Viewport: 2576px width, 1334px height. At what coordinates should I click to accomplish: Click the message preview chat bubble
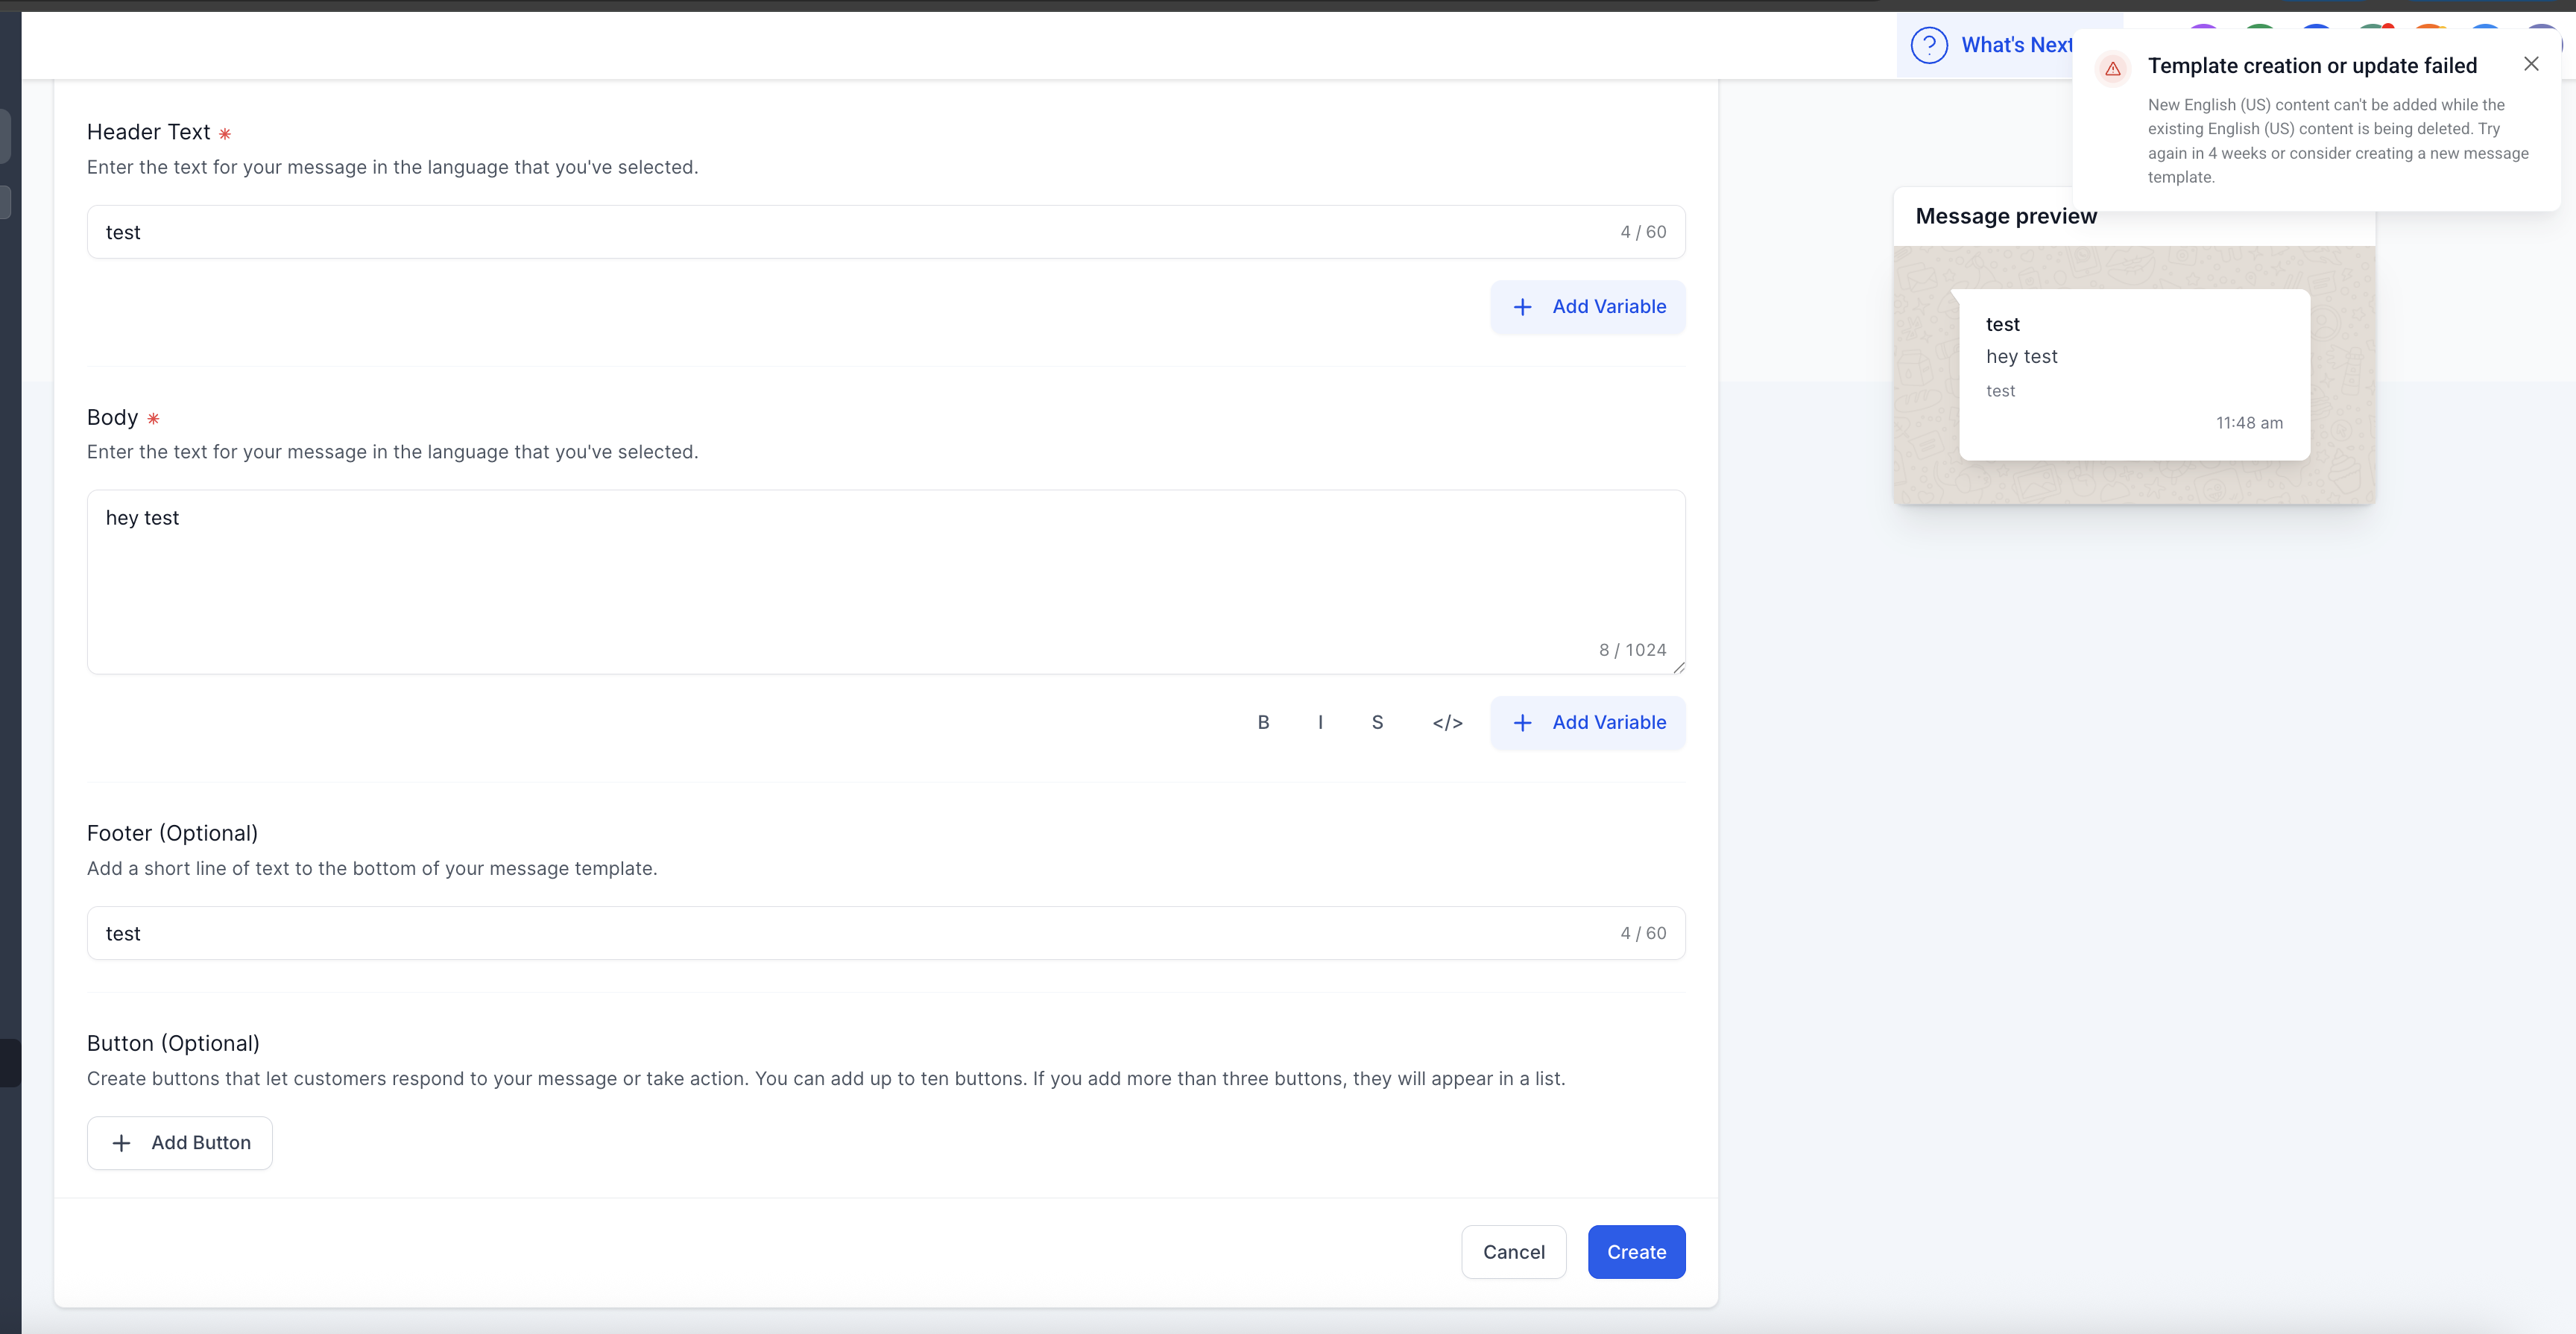2133,374
